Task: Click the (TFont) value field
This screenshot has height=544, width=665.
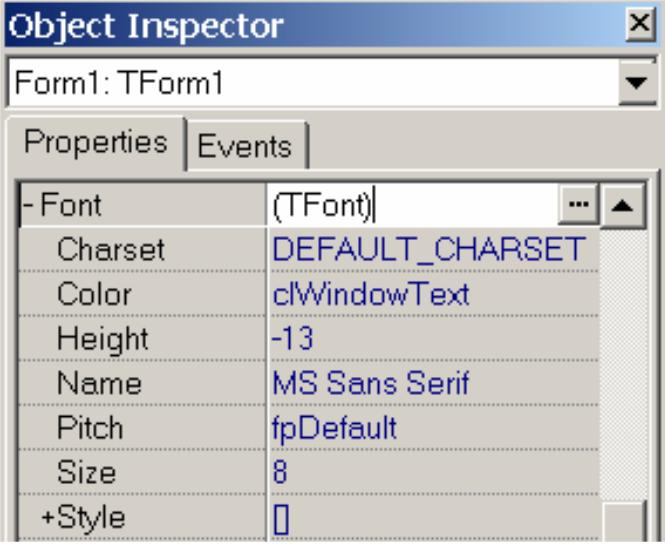Action: (x=412, y=205)
